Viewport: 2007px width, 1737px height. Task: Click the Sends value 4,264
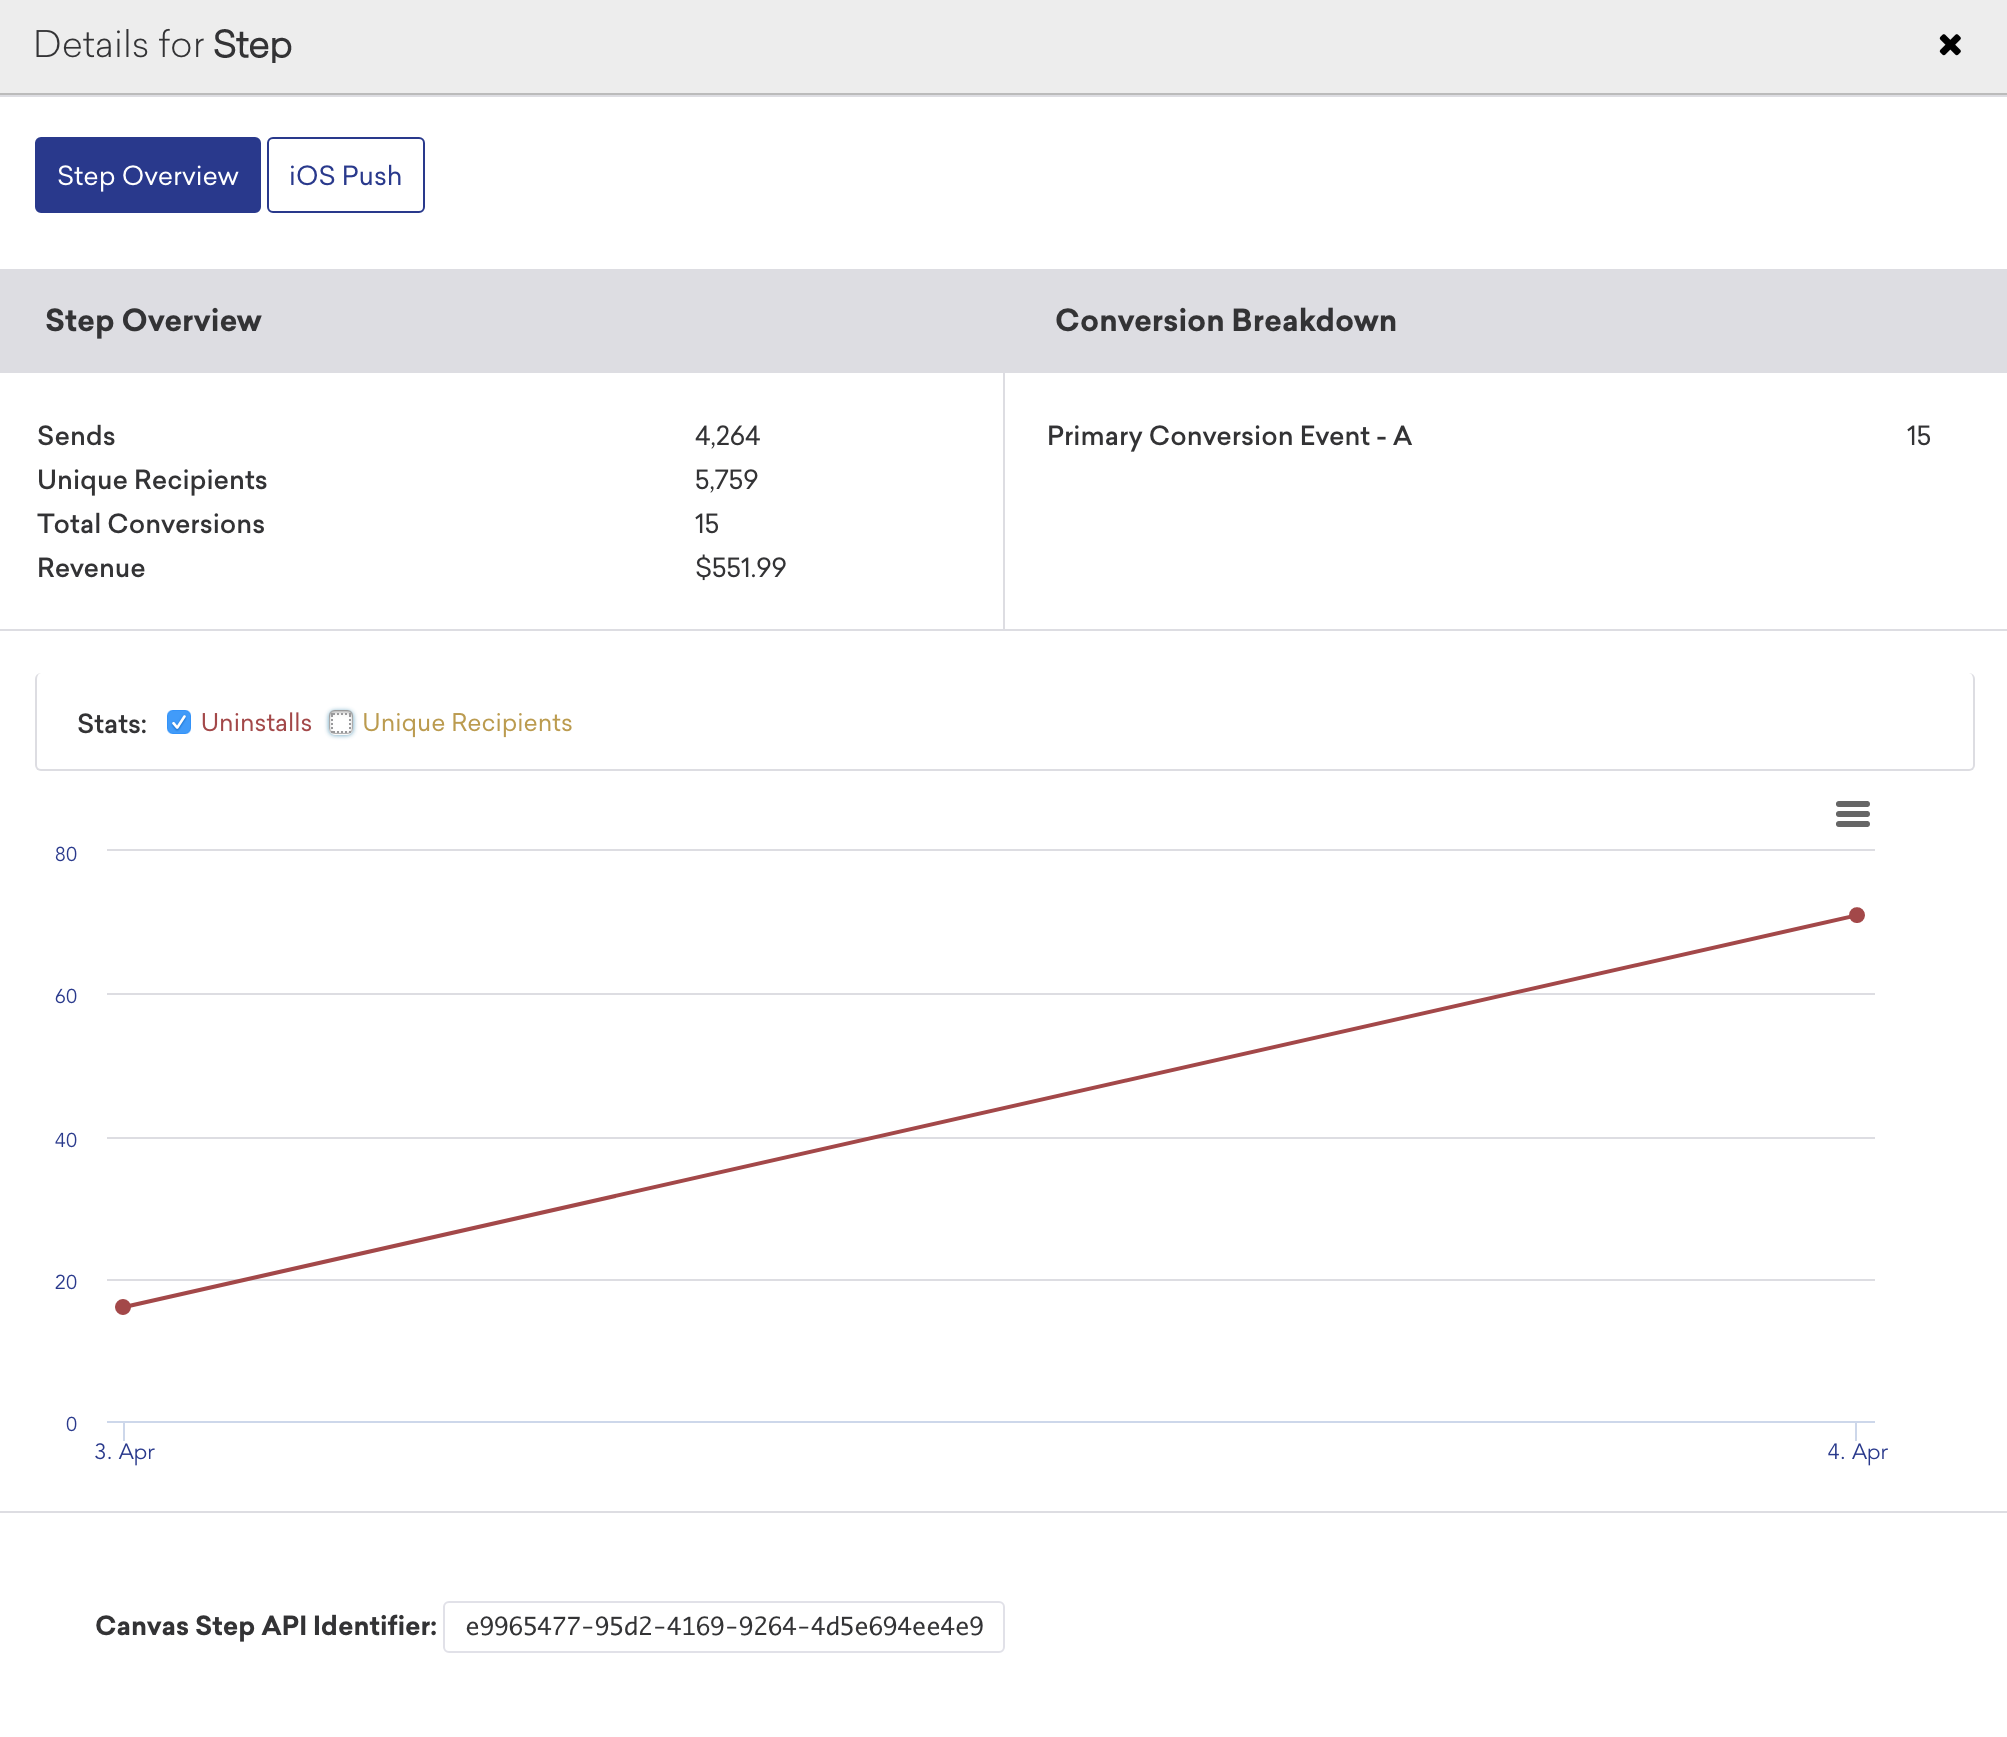[727, 436]
